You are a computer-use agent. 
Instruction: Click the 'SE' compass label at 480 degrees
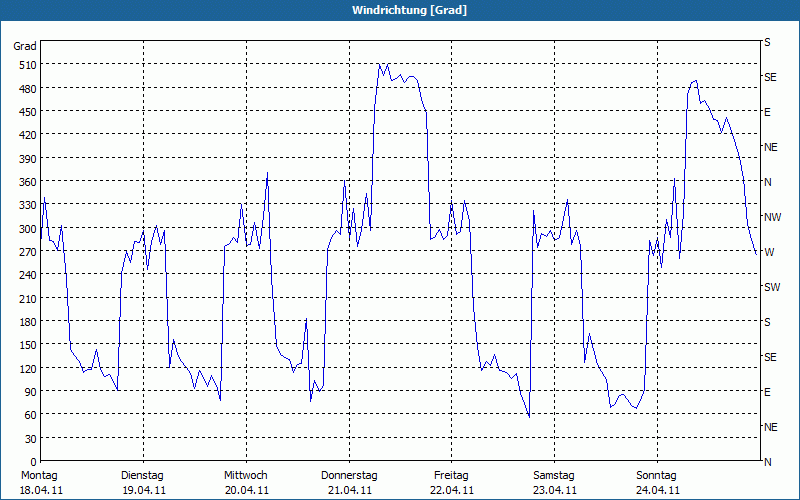pos(770,77)
